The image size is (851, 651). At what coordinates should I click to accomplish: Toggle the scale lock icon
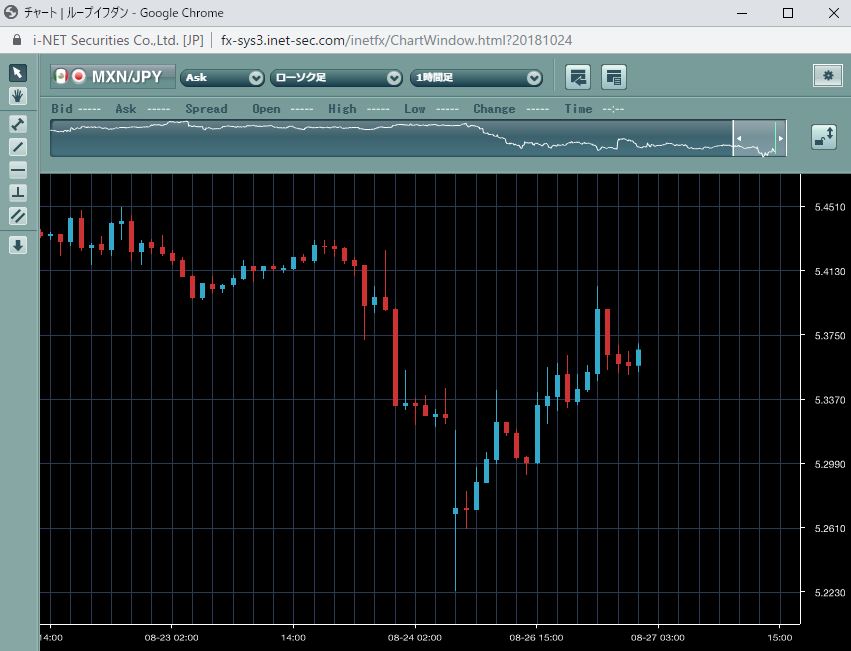pyautogui.click(x=824, y=136)
